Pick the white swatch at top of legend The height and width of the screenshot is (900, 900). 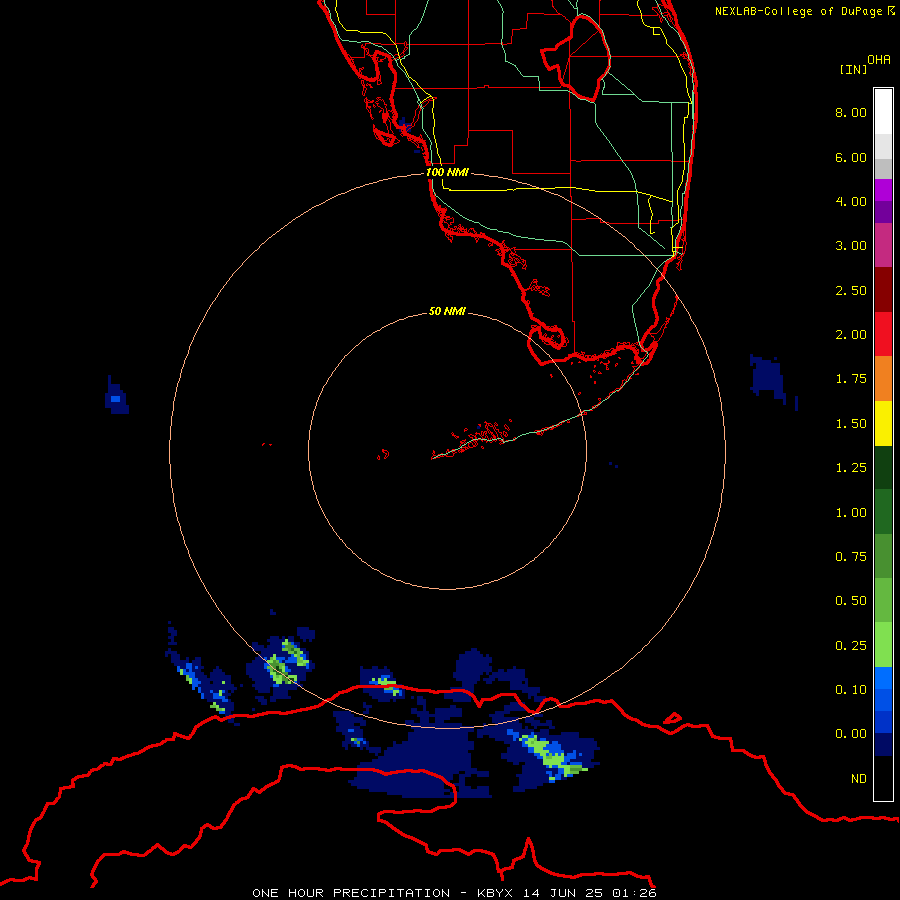tap(883, 112)
